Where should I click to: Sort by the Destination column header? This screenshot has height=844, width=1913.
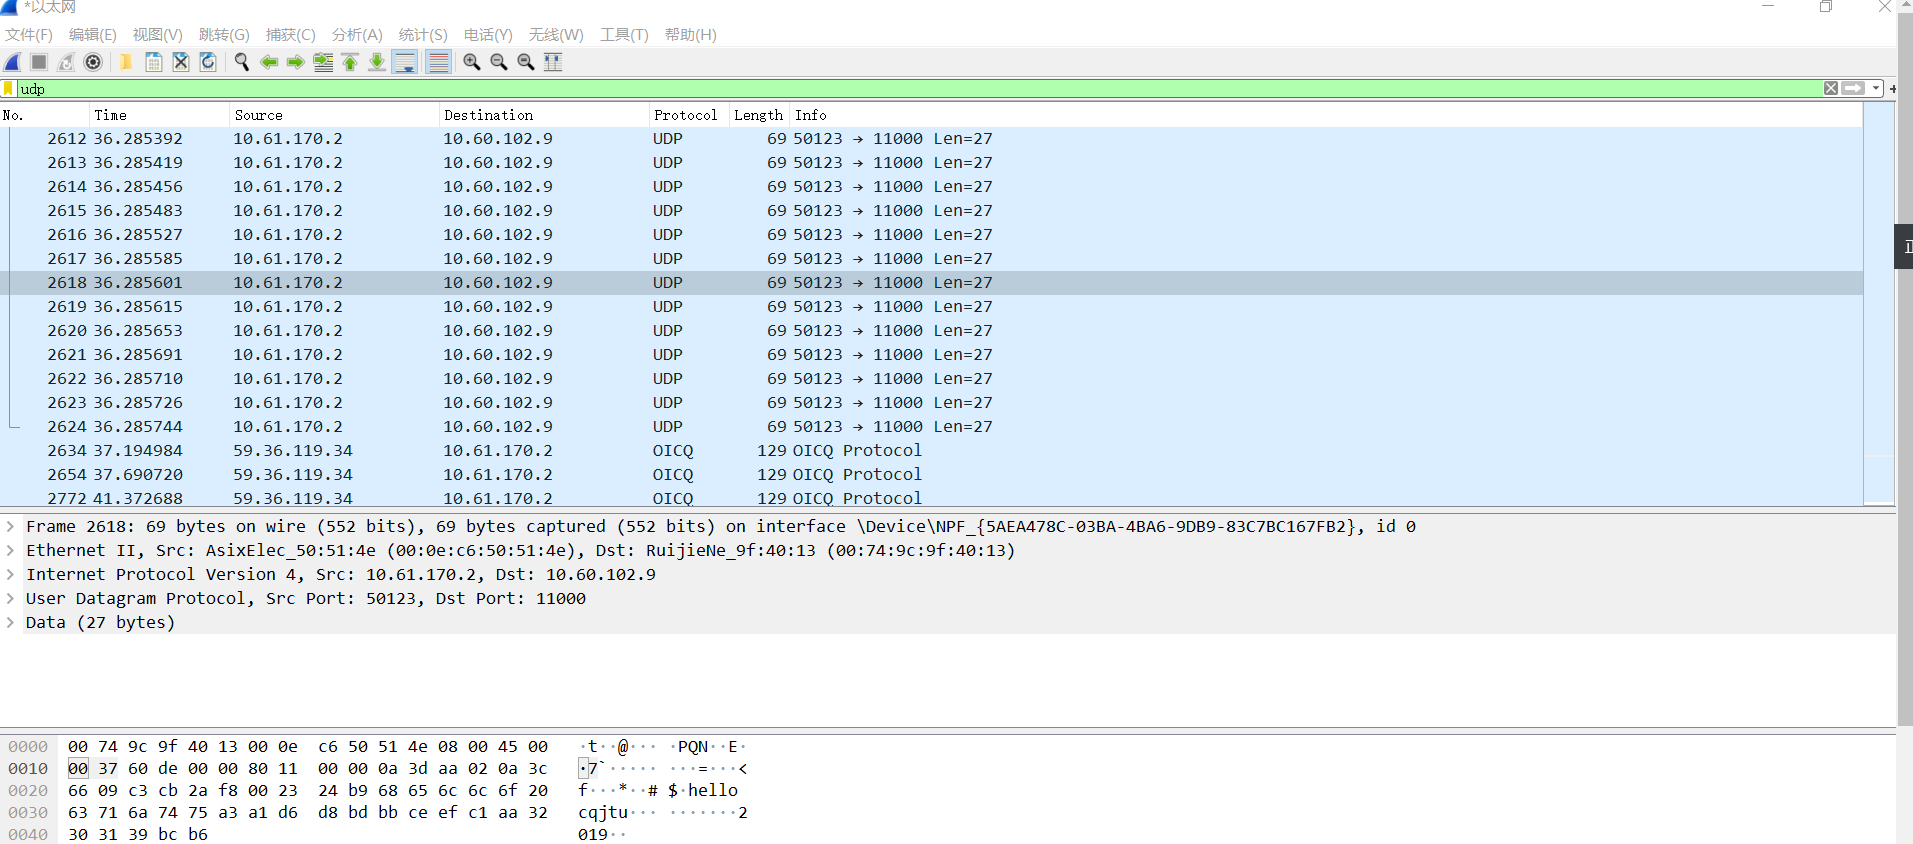(545, 115)
